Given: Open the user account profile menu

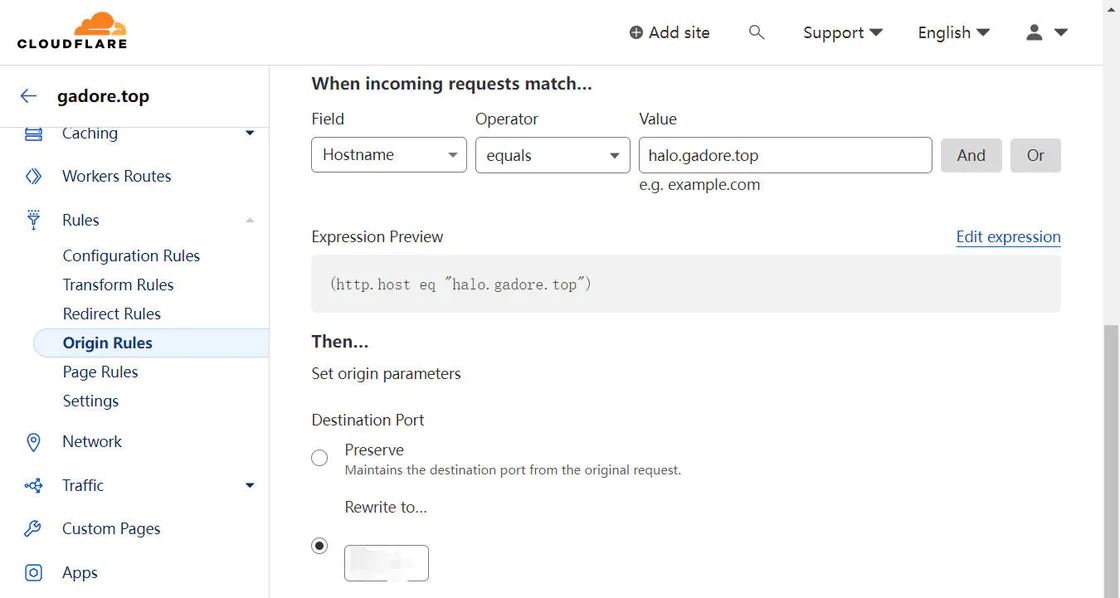Looking at the screenshot, I should pos(1046,33).
